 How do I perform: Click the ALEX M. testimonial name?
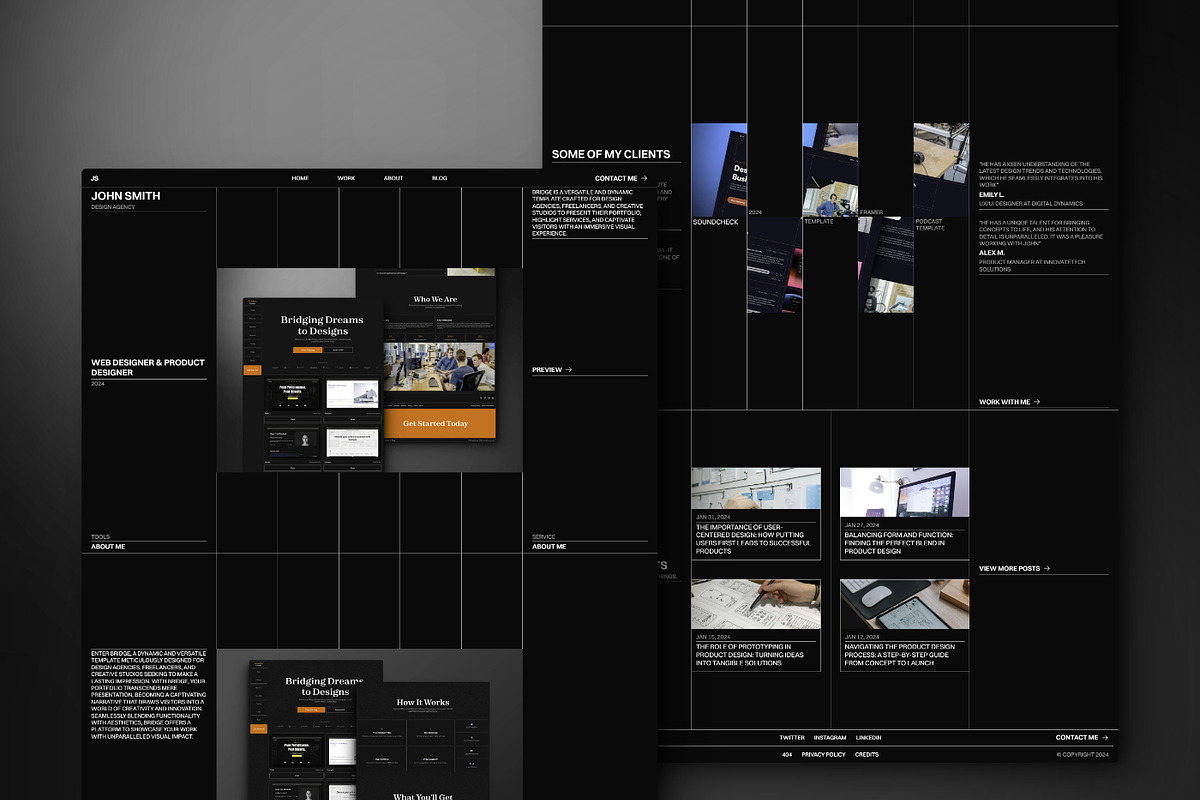[992, 253]
